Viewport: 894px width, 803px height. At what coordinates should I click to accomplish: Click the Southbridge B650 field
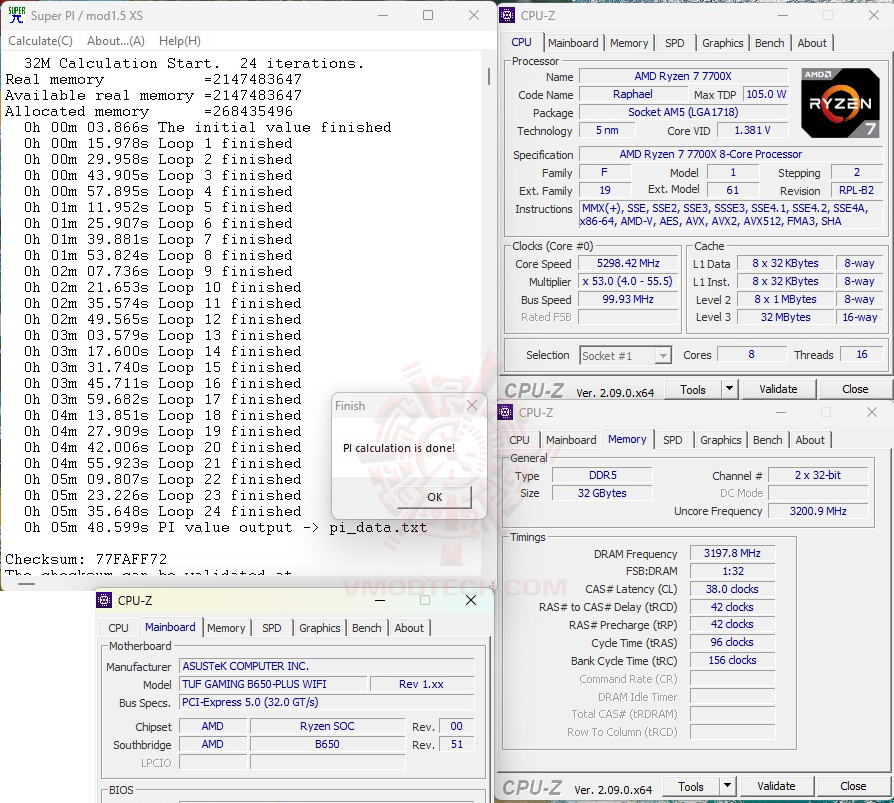click(327, 744)
